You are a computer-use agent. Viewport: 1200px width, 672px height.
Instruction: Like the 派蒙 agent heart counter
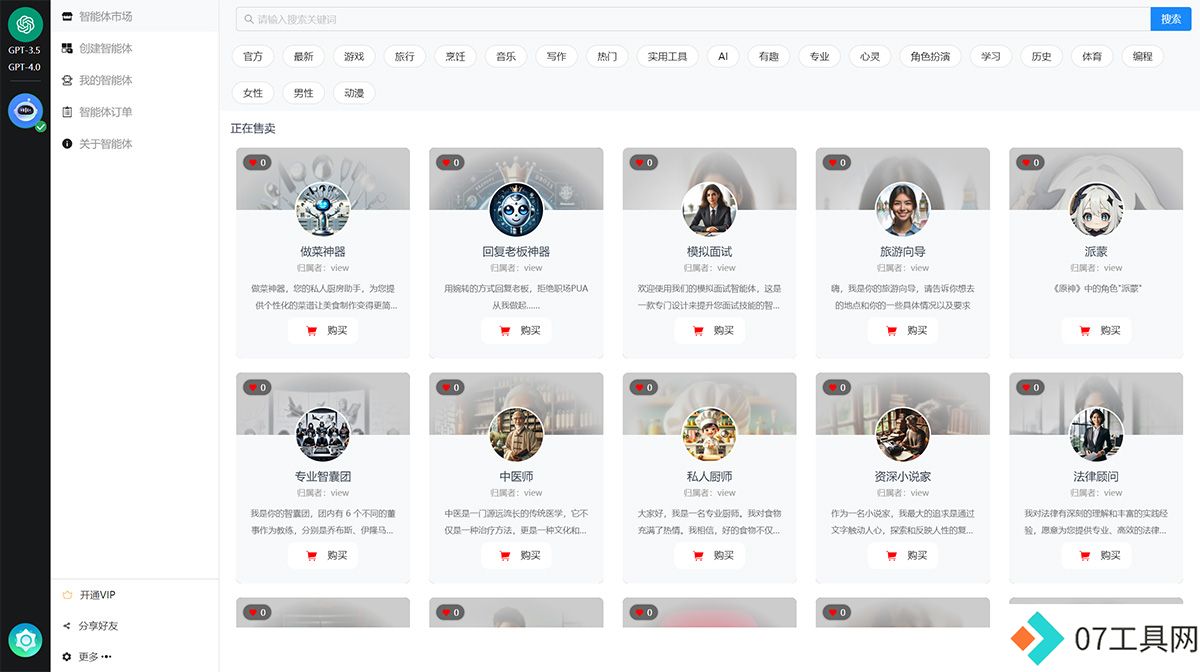point(1029,162)
